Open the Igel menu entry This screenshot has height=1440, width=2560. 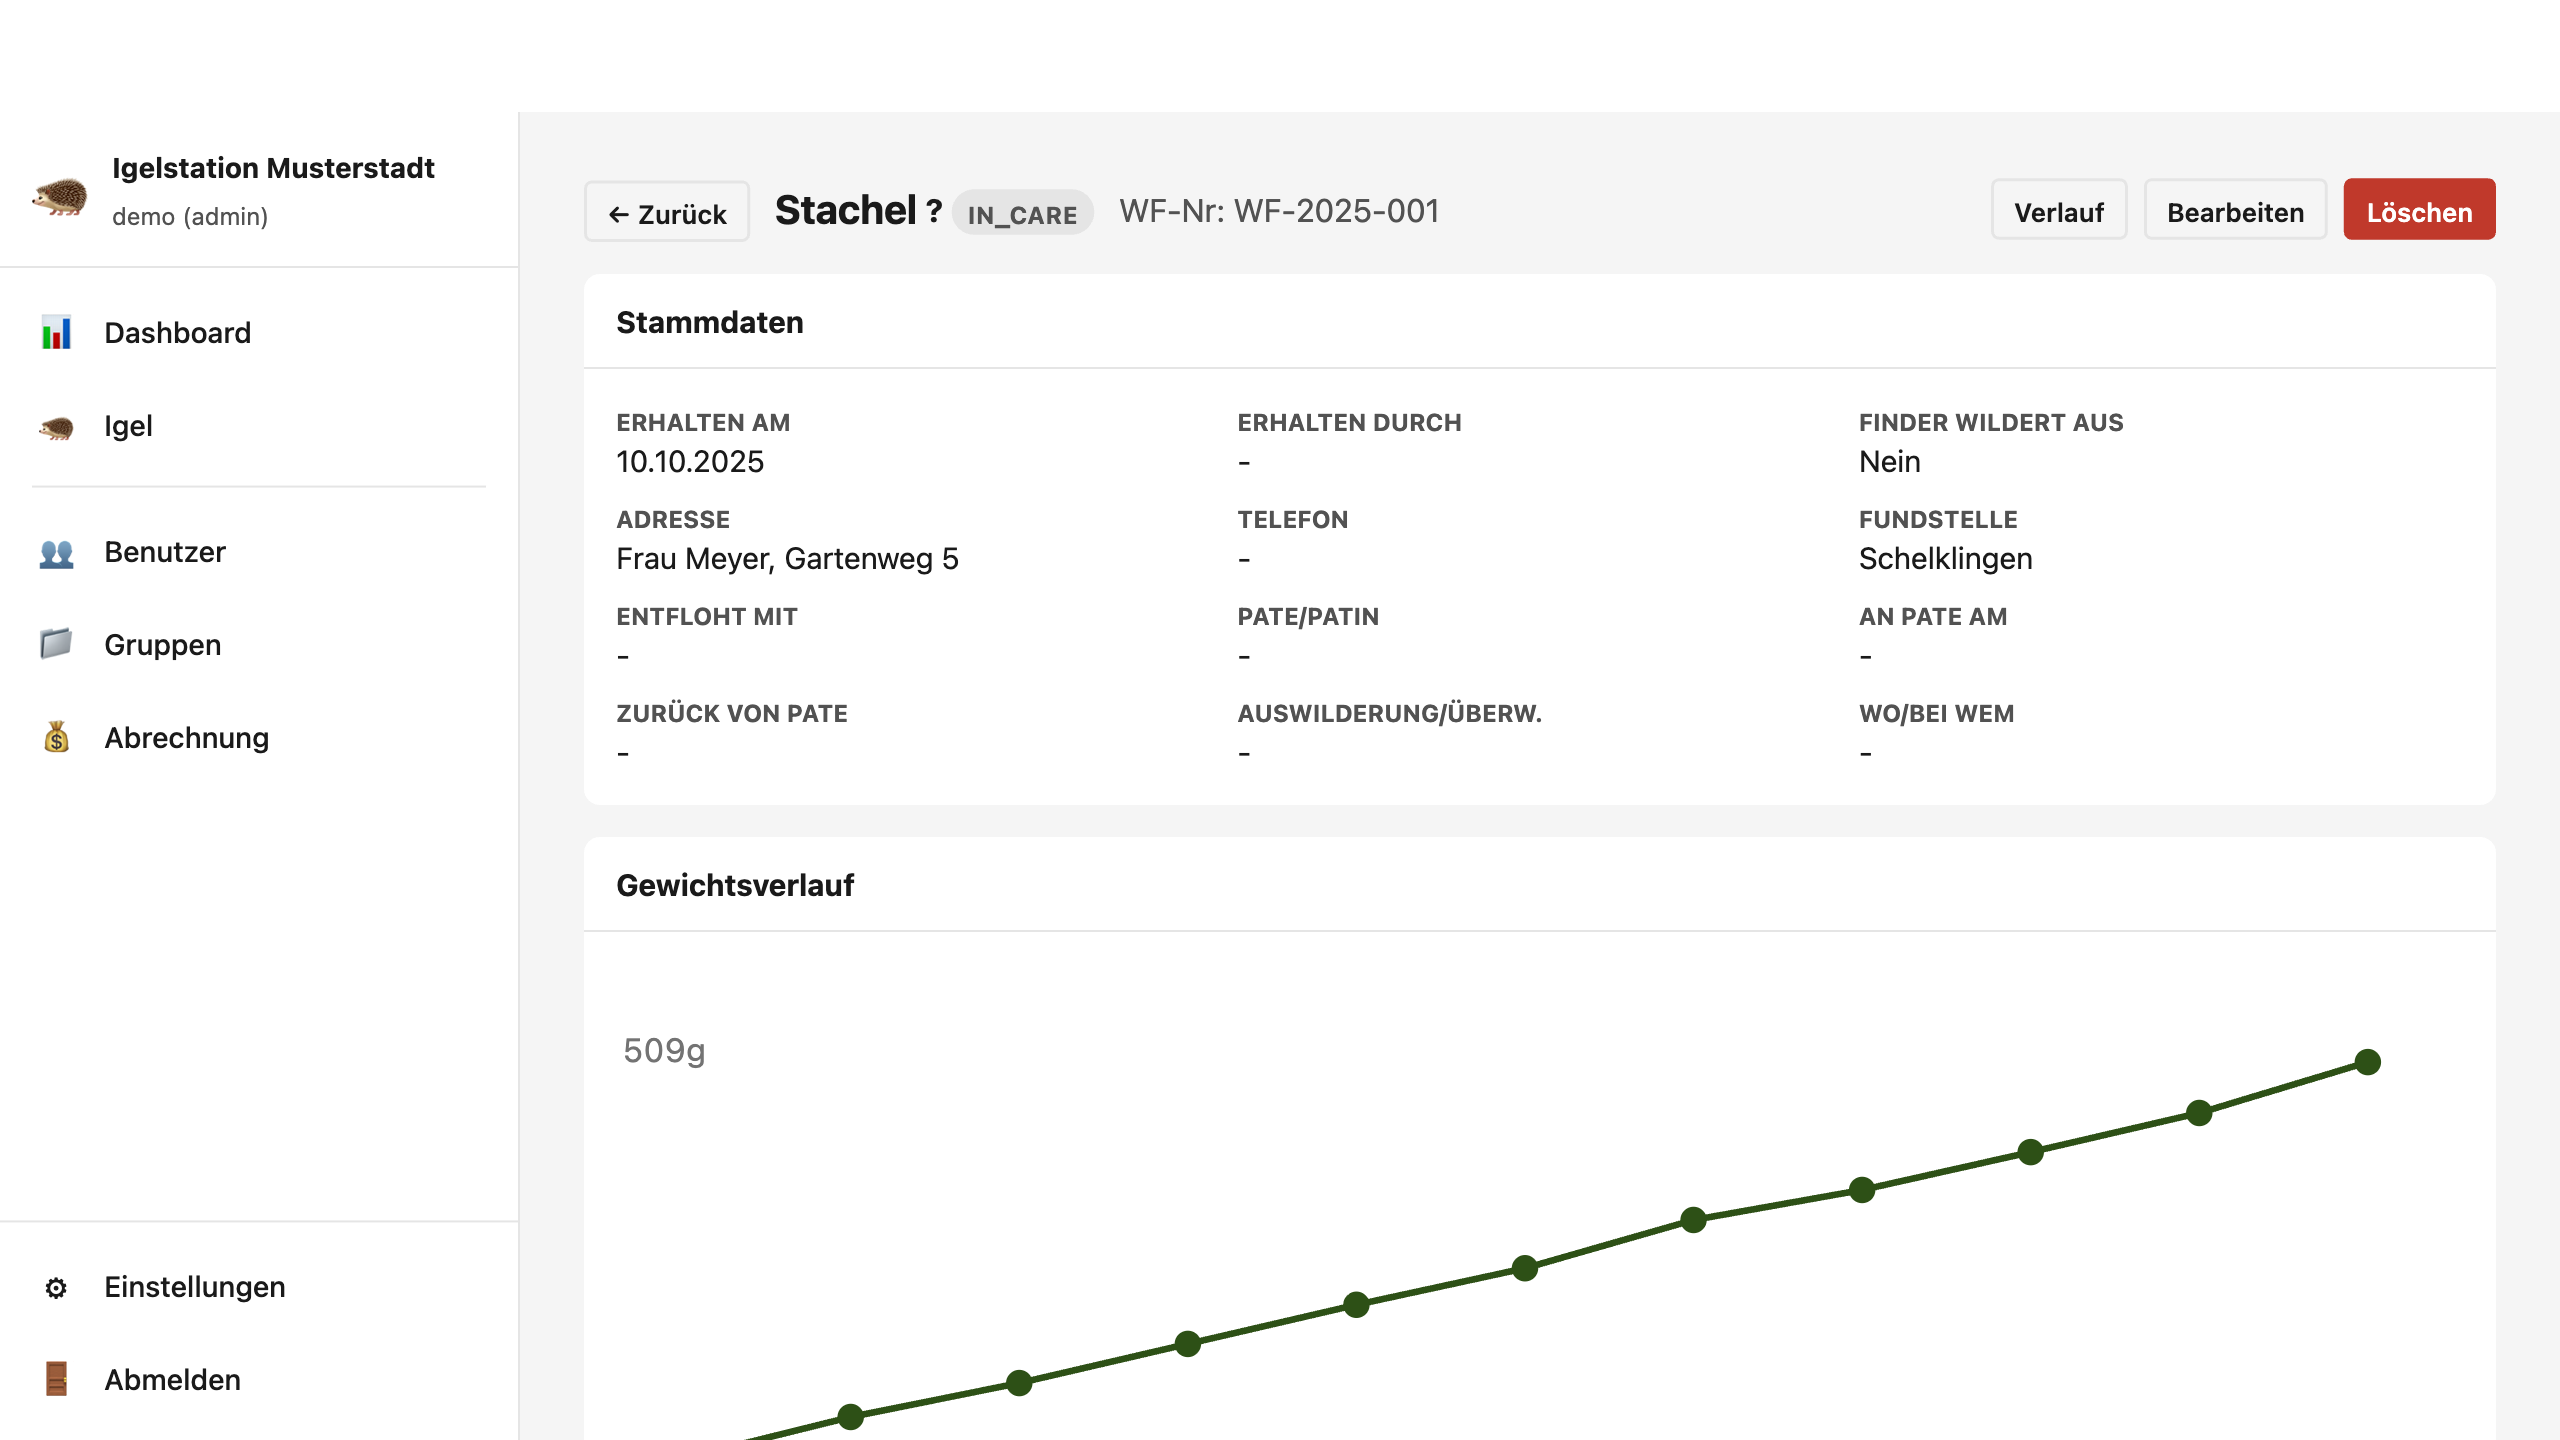pos(128,427)
